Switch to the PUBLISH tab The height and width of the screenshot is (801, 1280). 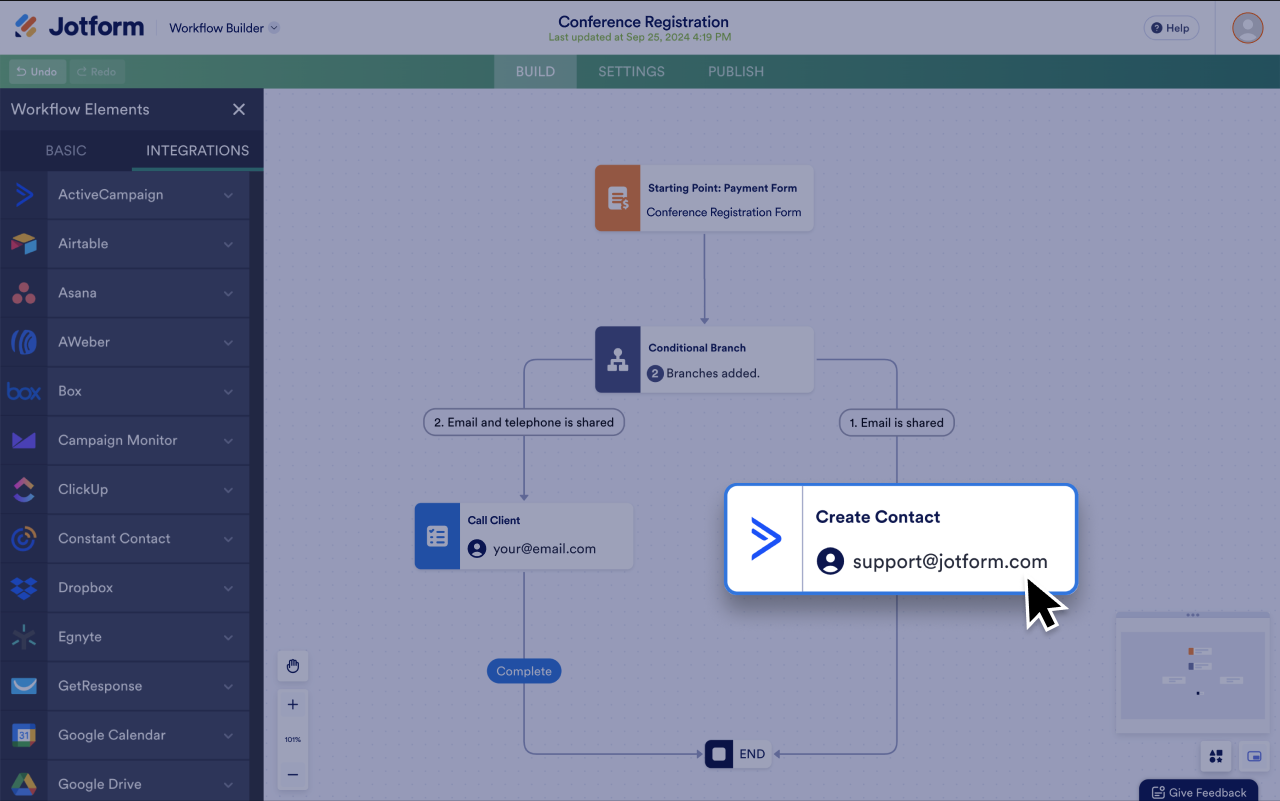736,72
